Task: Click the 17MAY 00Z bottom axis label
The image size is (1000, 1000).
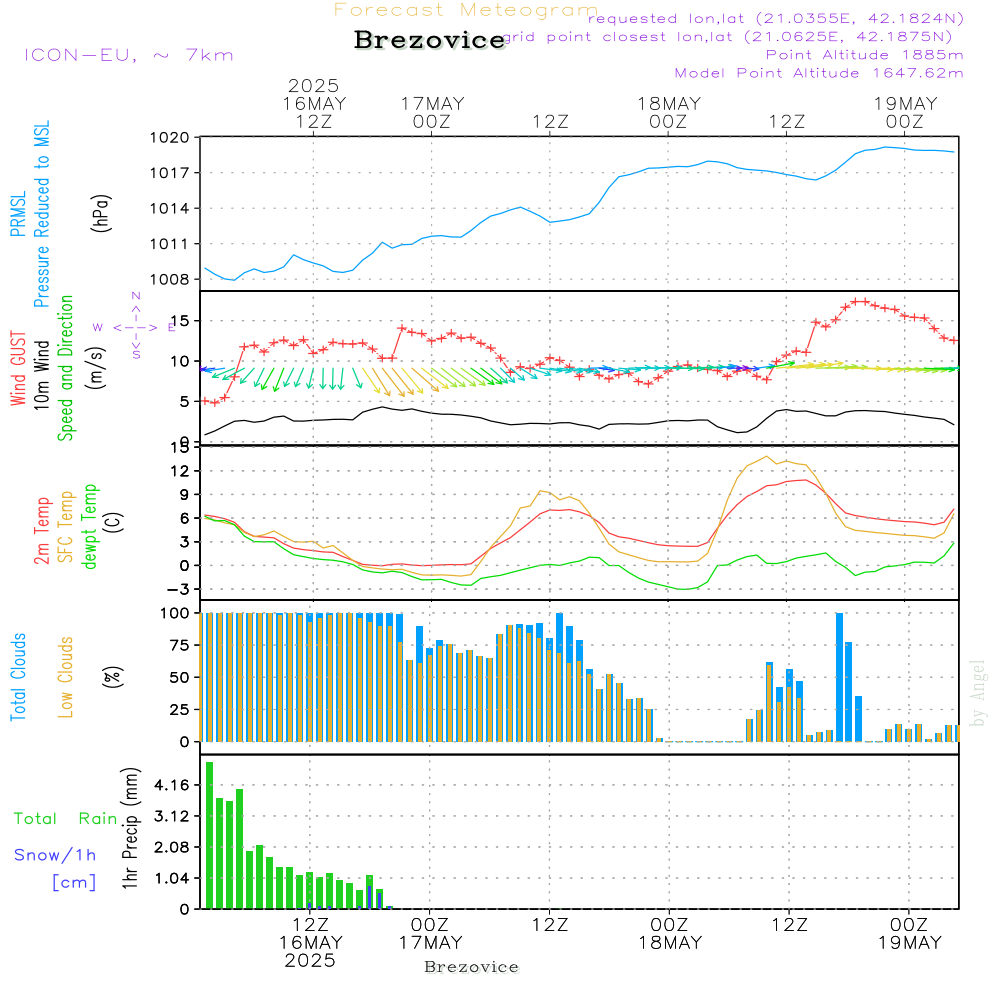Action: click(430, 934)
